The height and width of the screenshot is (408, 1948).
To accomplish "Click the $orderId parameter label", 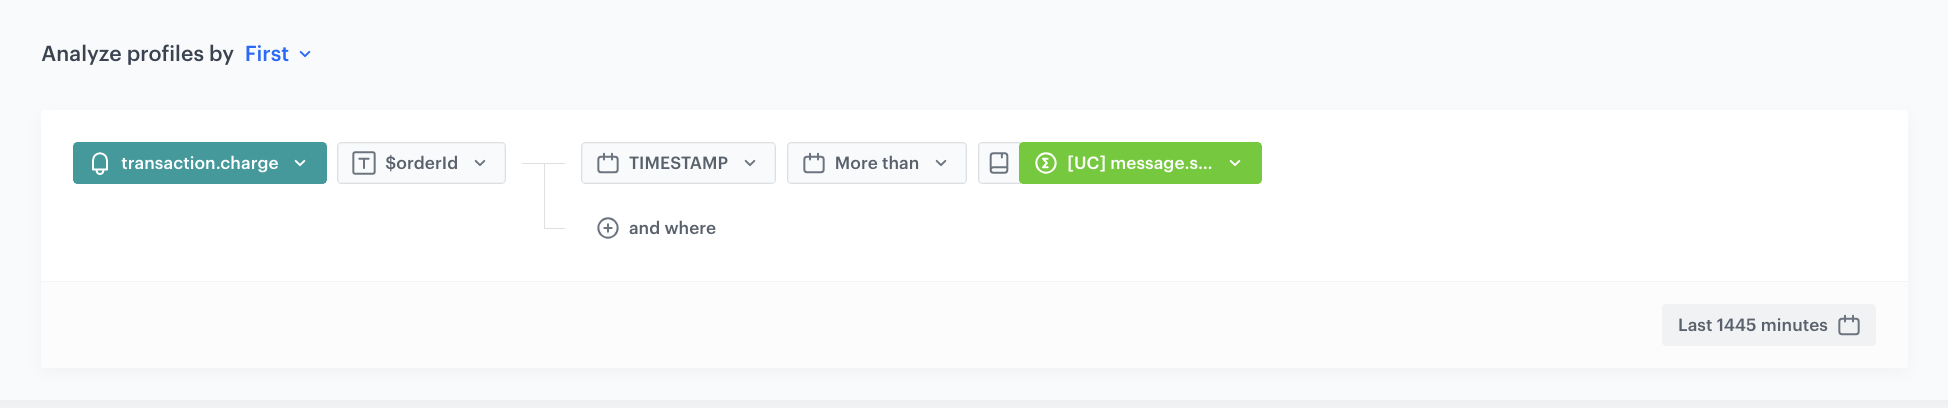I will 421,163.
